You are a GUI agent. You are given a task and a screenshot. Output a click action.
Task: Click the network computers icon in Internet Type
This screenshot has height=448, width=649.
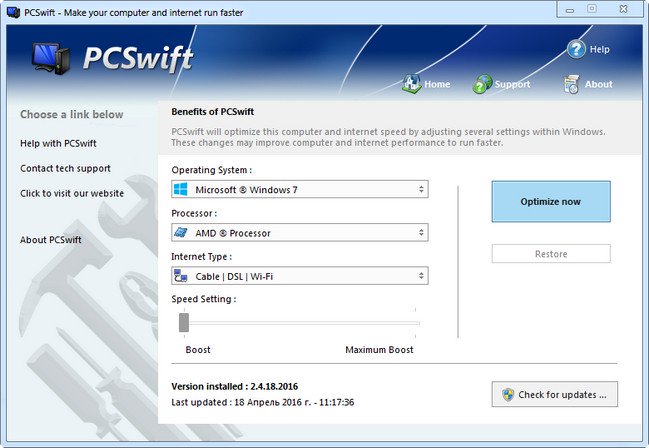(x=180, y=276)
